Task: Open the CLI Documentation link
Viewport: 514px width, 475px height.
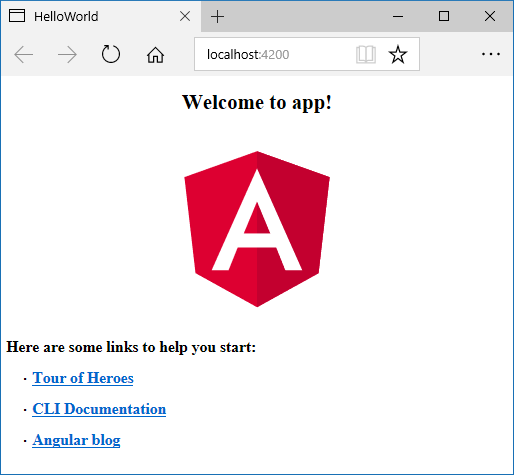Action: [x=99, y=409]
